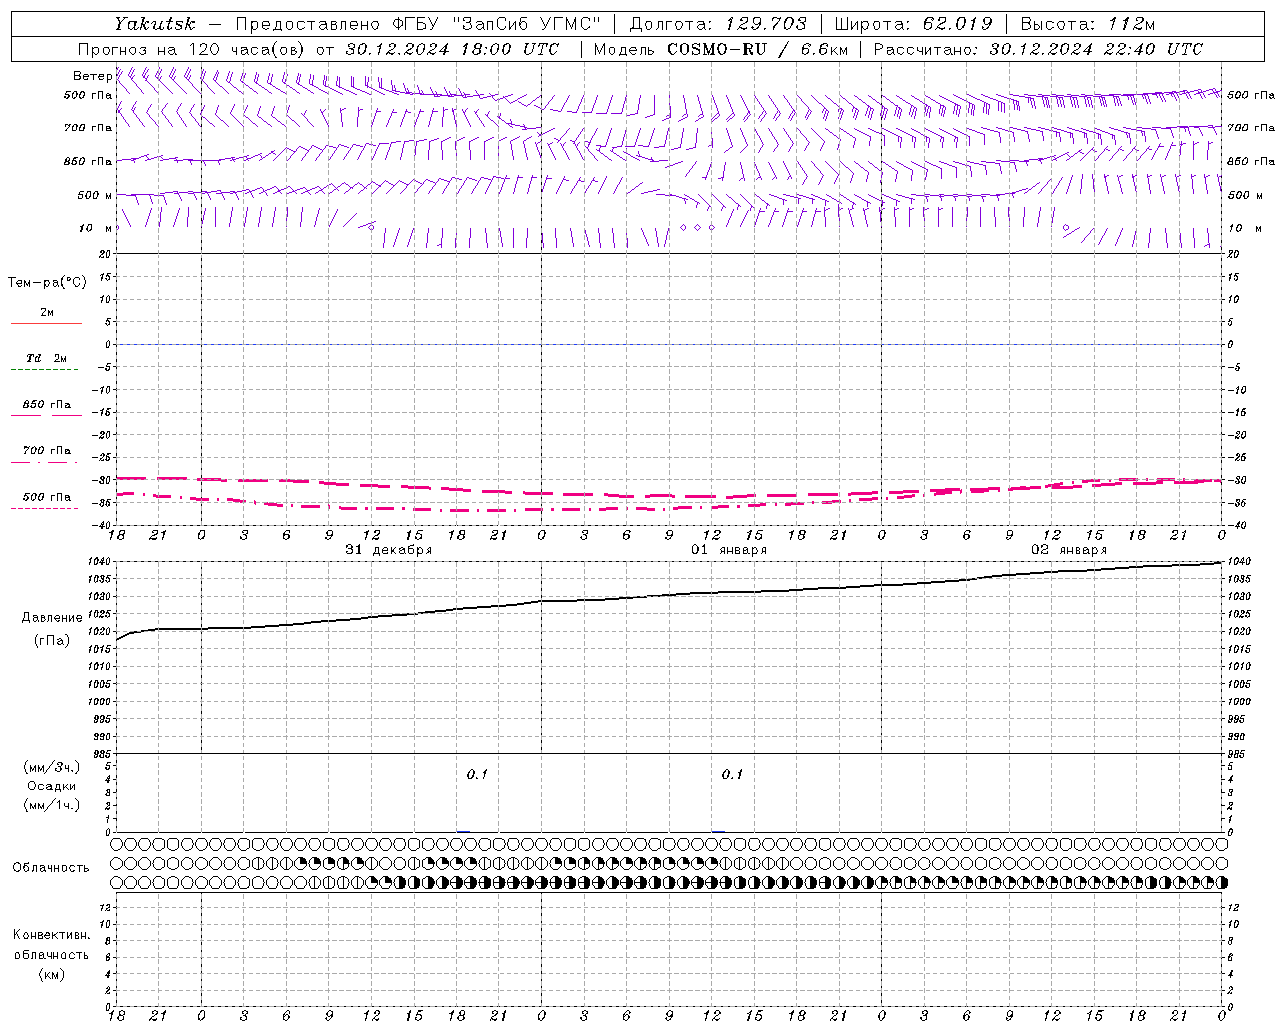
Task: Click the Тем-ра(°C) axis label
Action: pos(47,283)
